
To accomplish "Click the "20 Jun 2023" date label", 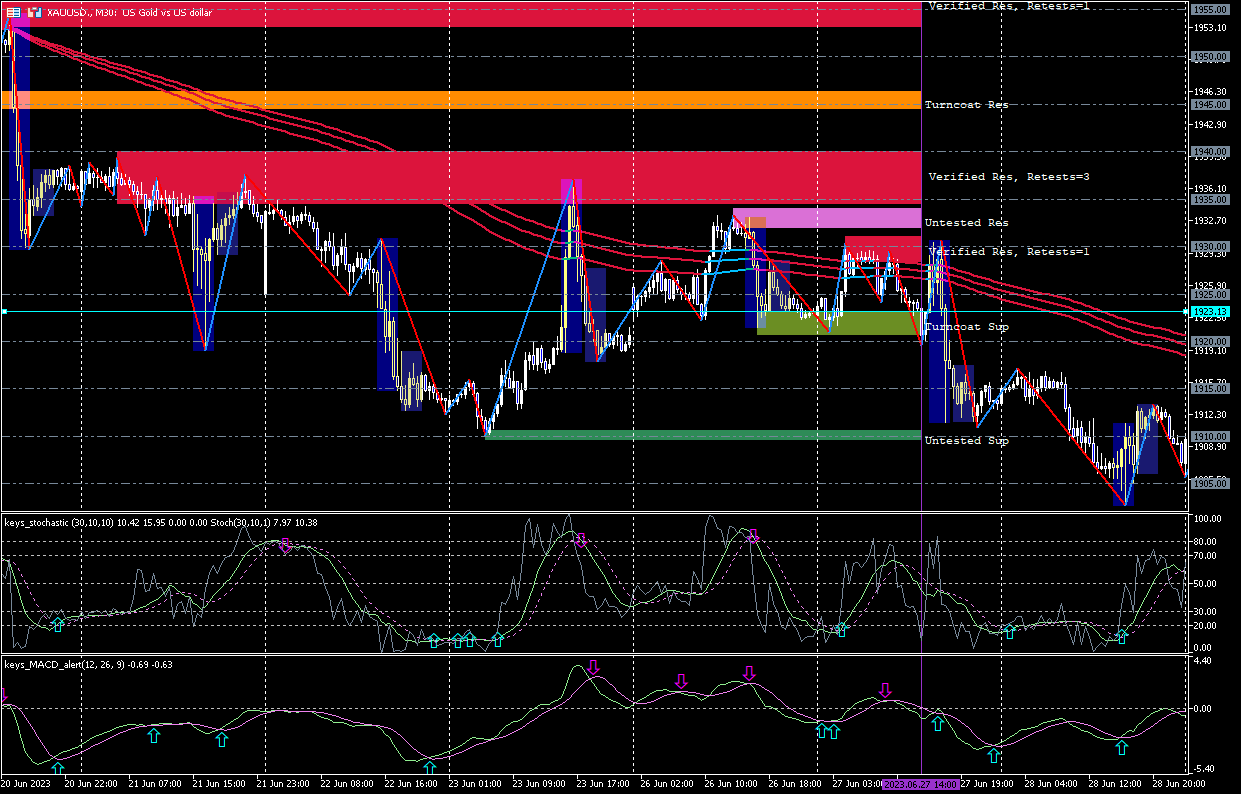I will 27,785.
